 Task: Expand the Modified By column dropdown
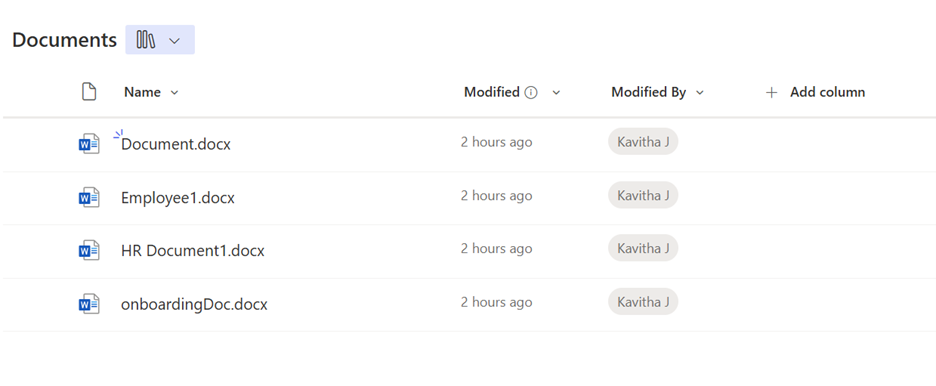pyautogui.click(x=700, y=92)
